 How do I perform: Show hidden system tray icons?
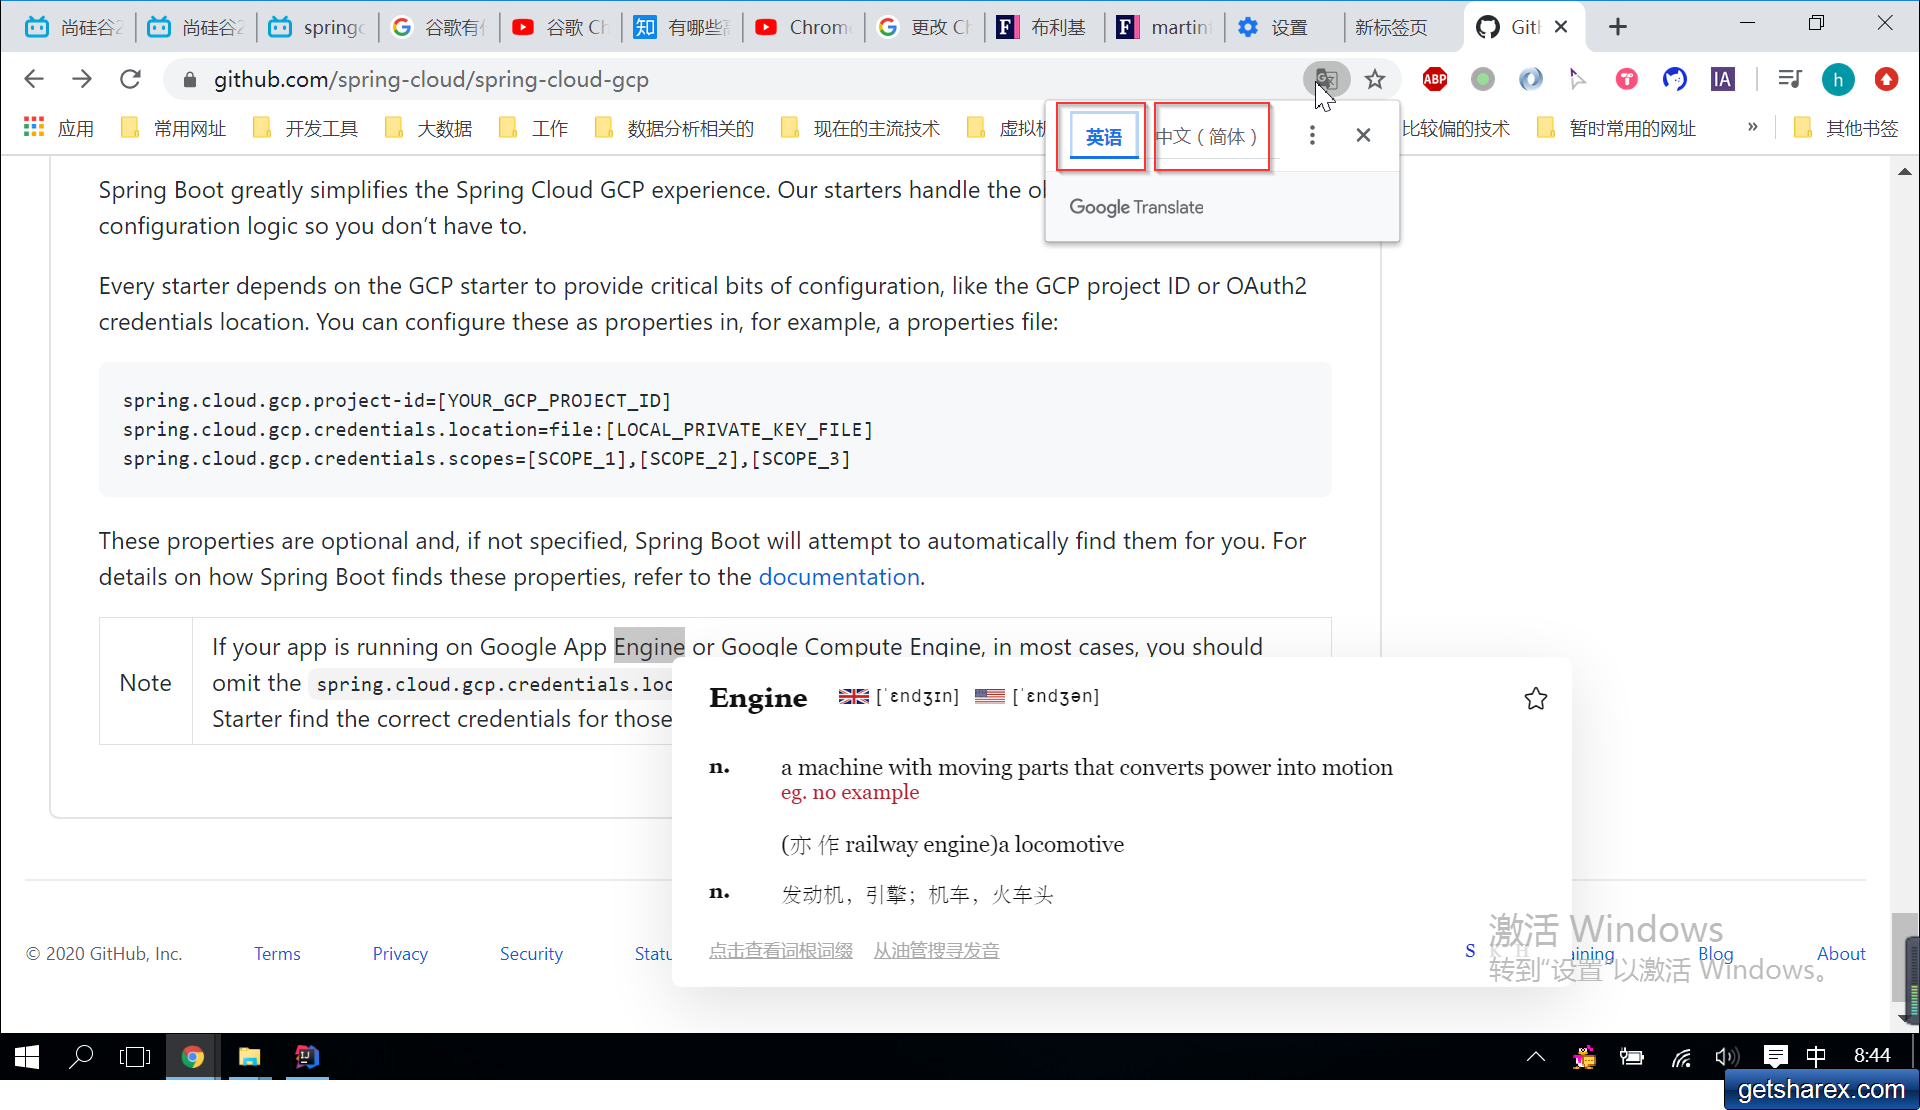point(1535,1057)
